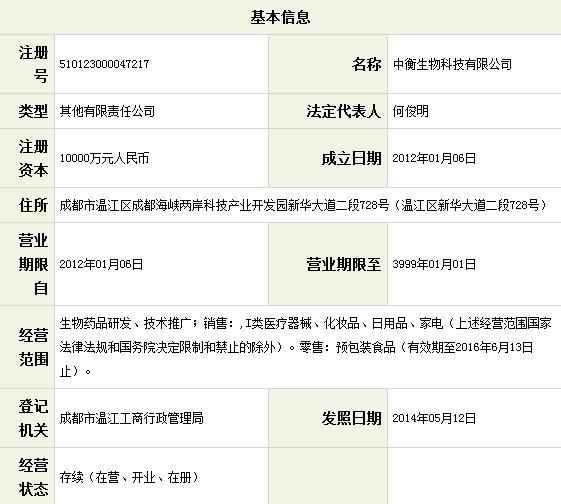Click issue date 2014年05月12日
This screenshot has width=561, height=504.
click(x=434, y=418)
